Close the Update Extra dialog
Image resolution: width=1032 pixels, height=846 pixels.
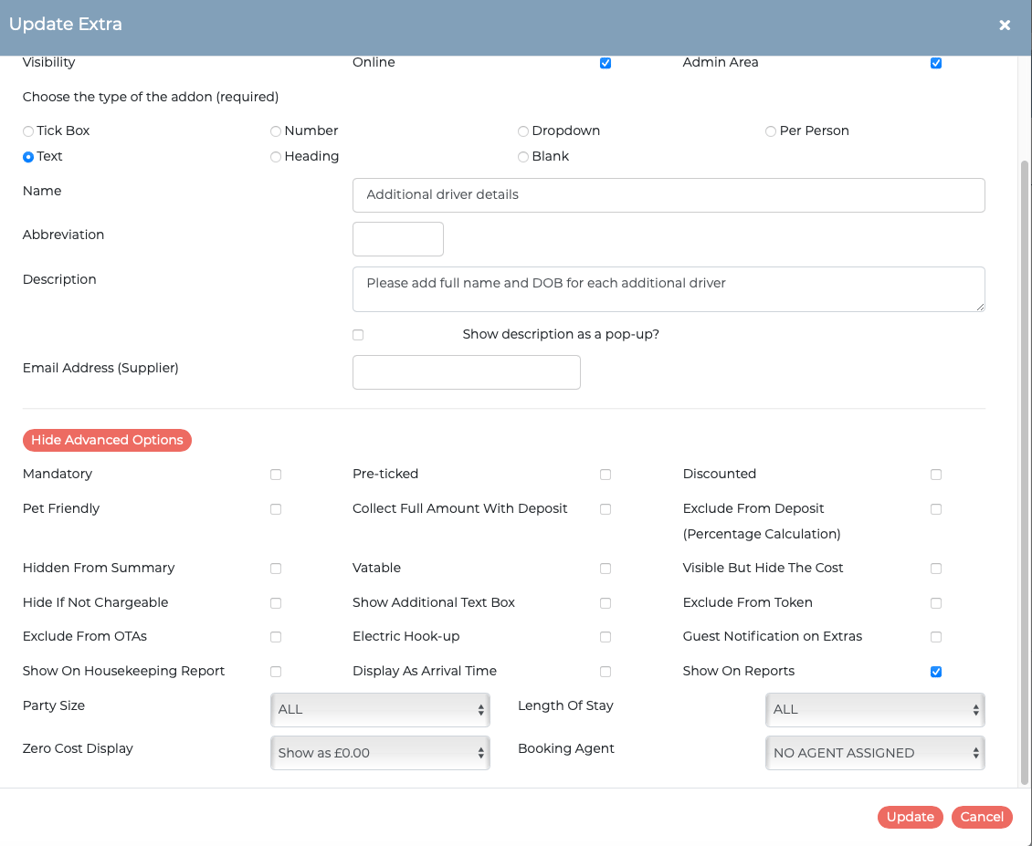1004,25
